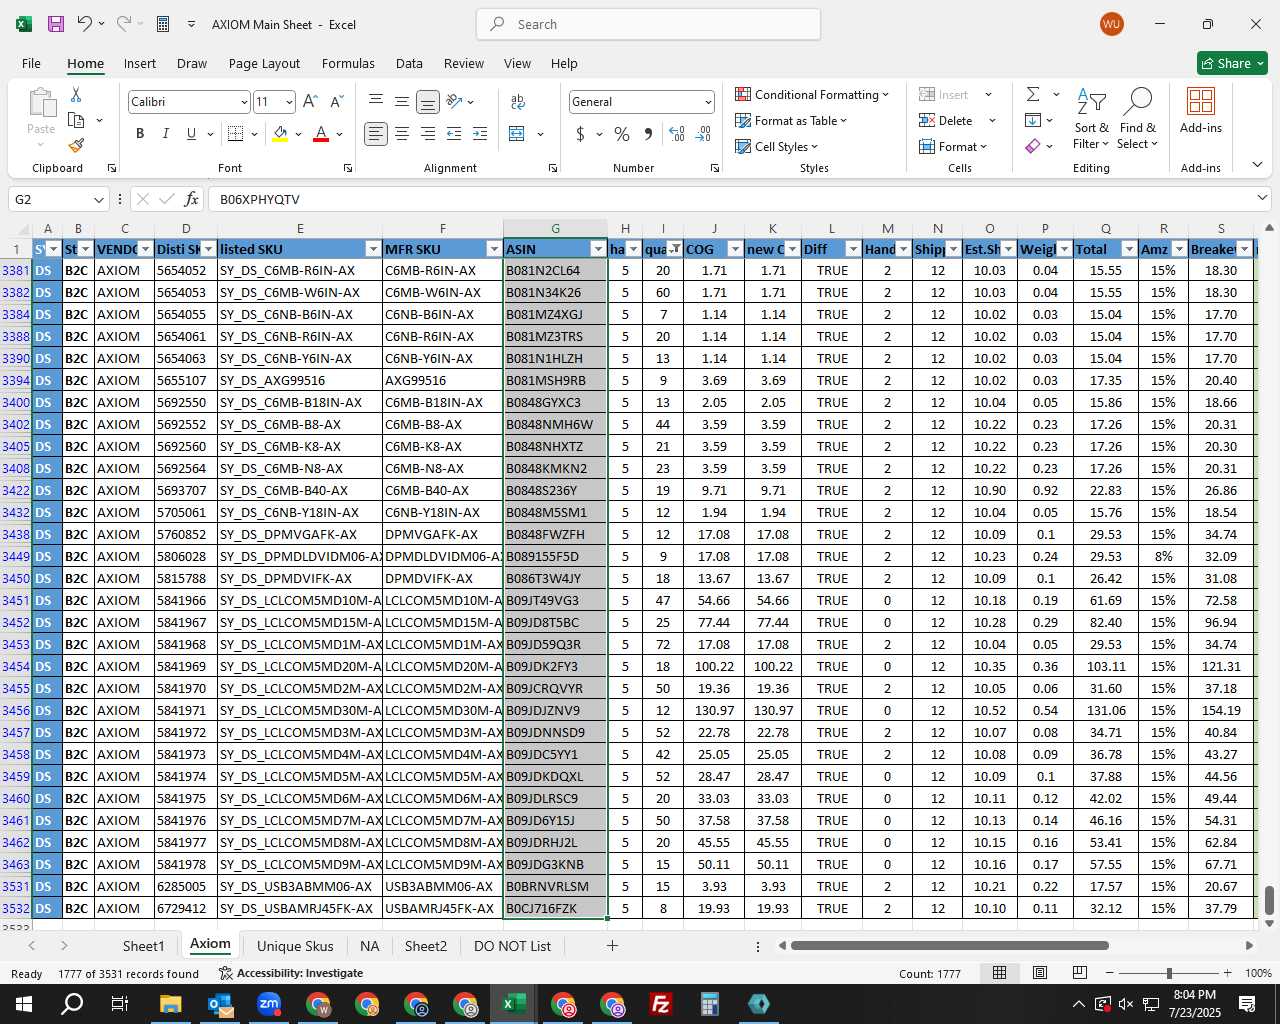
Task: Toggle Bold formatting
Action: click(x=140, y=133)
